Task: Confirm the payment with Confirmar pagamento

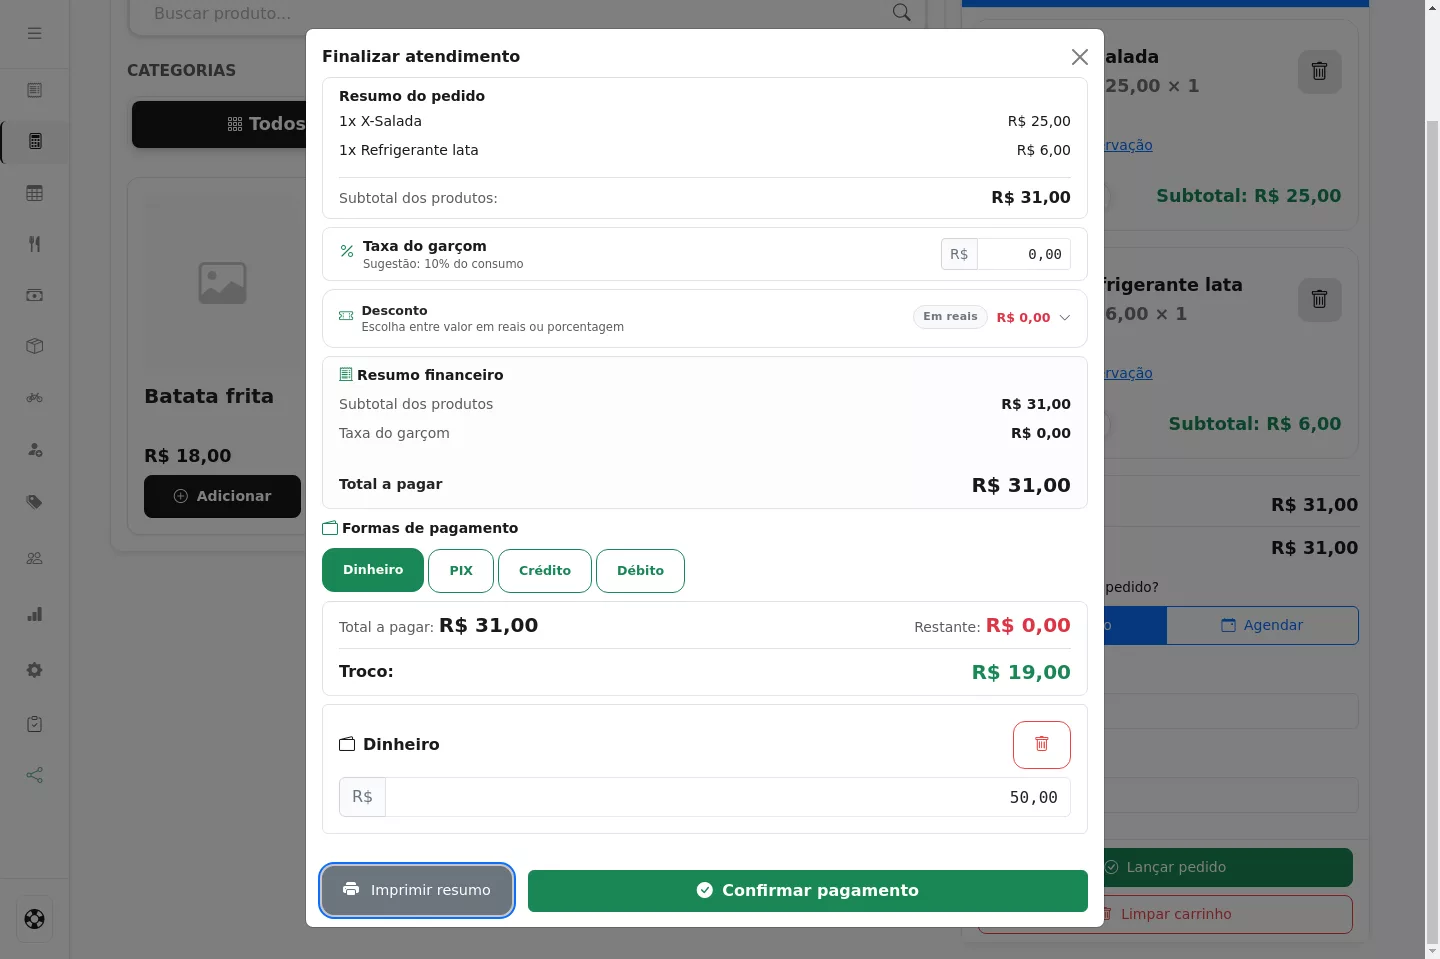Action: pyautogui.click(x=808, y=890)
